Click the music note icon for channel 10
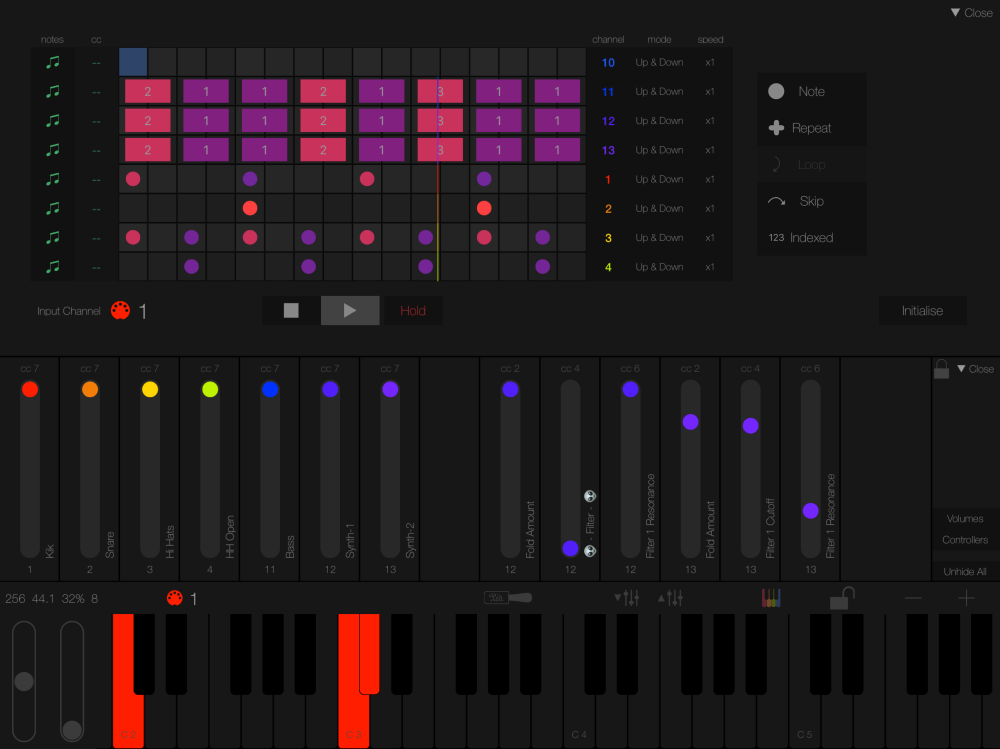This screenshot has width=1000, height=749. pos(53,63)
